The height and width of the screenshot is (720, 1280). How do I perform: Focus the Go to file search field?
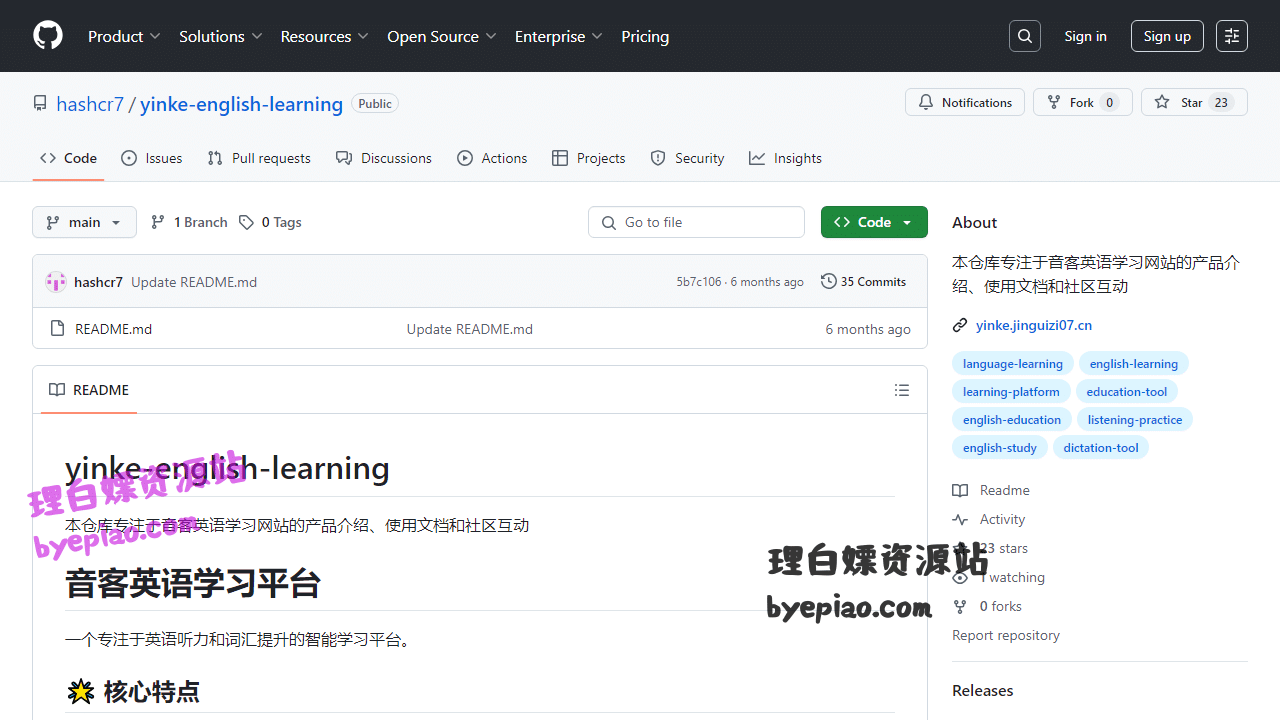(696, 222)
